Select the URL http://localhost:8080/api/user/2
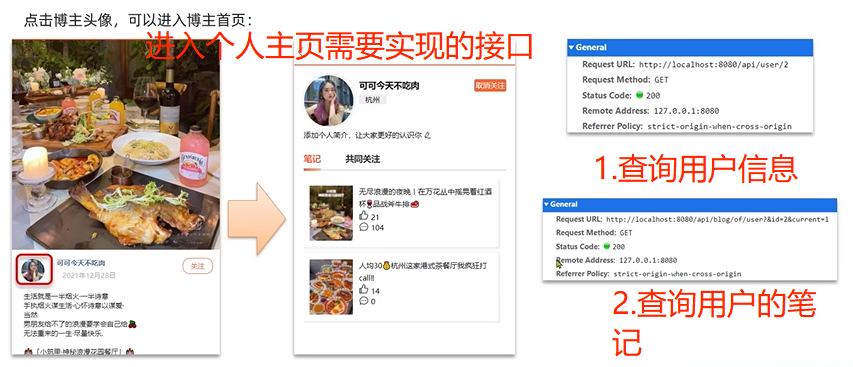This screenshot has height=367, width=853. coord(713,64)
